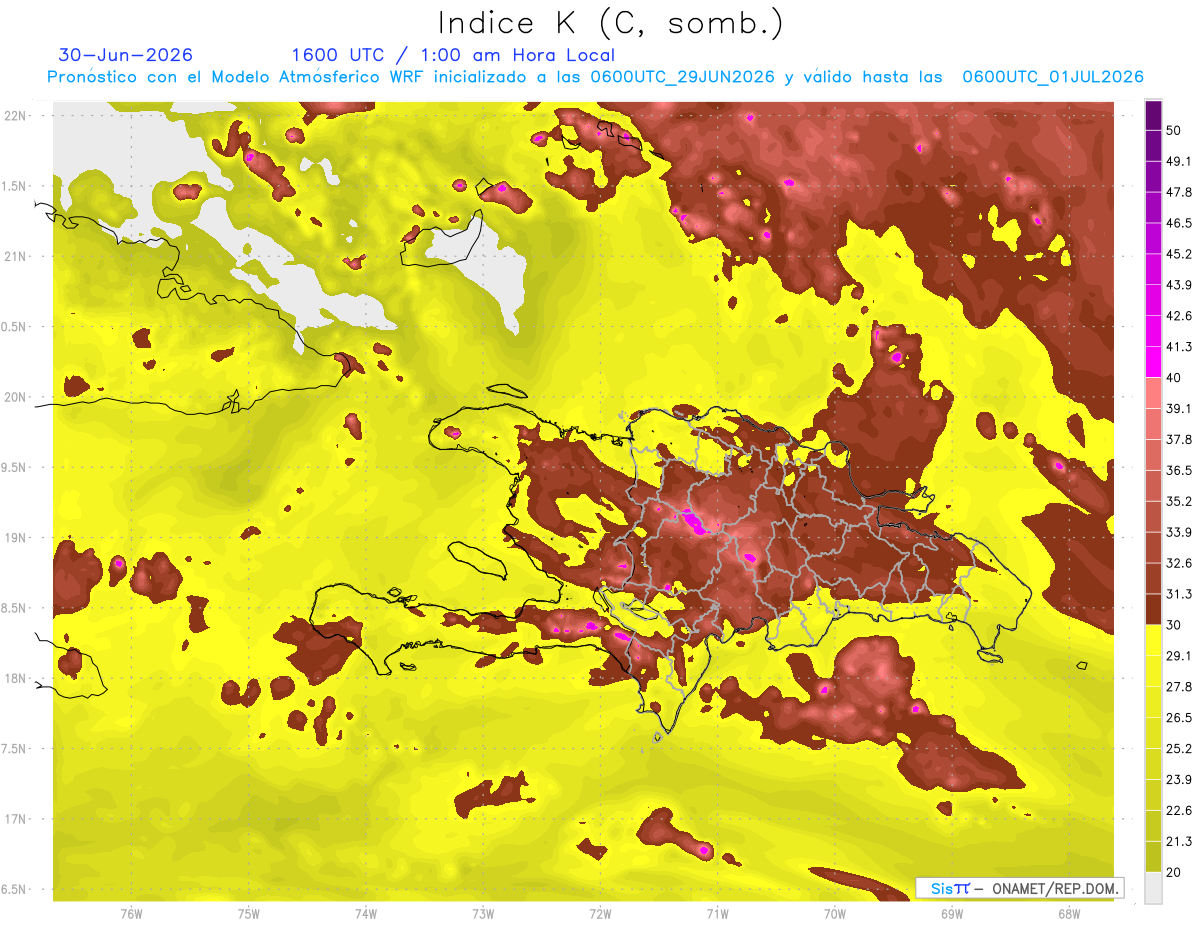The image size is (1200, 927).
Task: Click the colorbar value "49.1"
Action: [1179, 161]
